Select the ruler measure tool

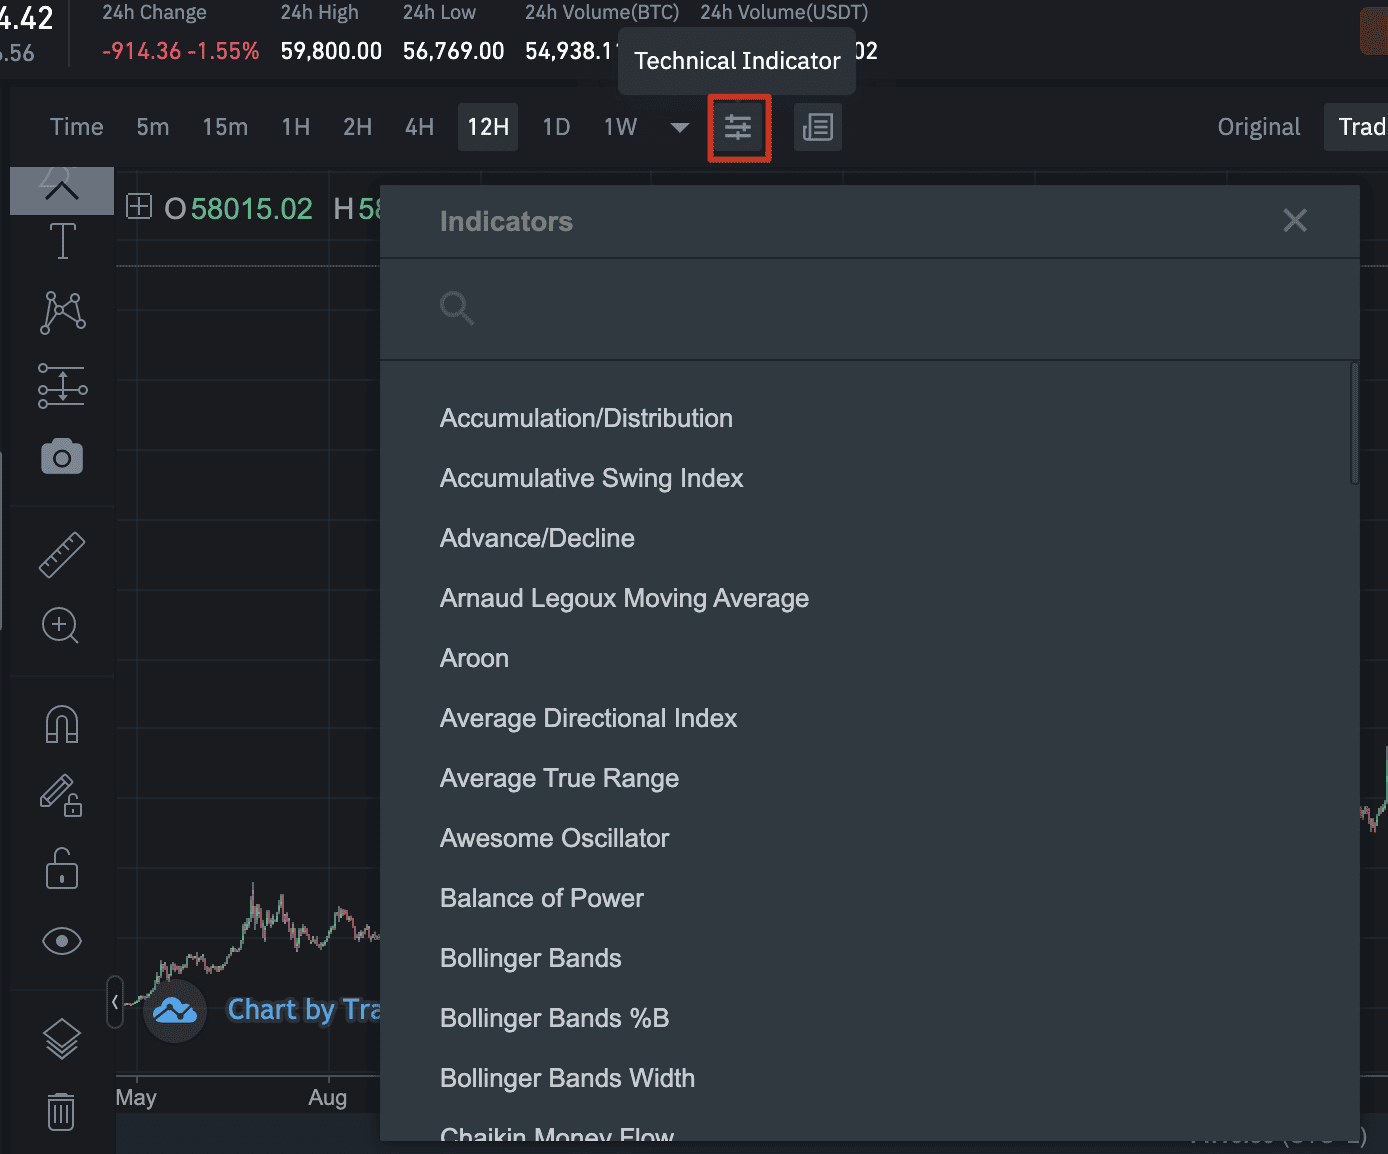62,554
